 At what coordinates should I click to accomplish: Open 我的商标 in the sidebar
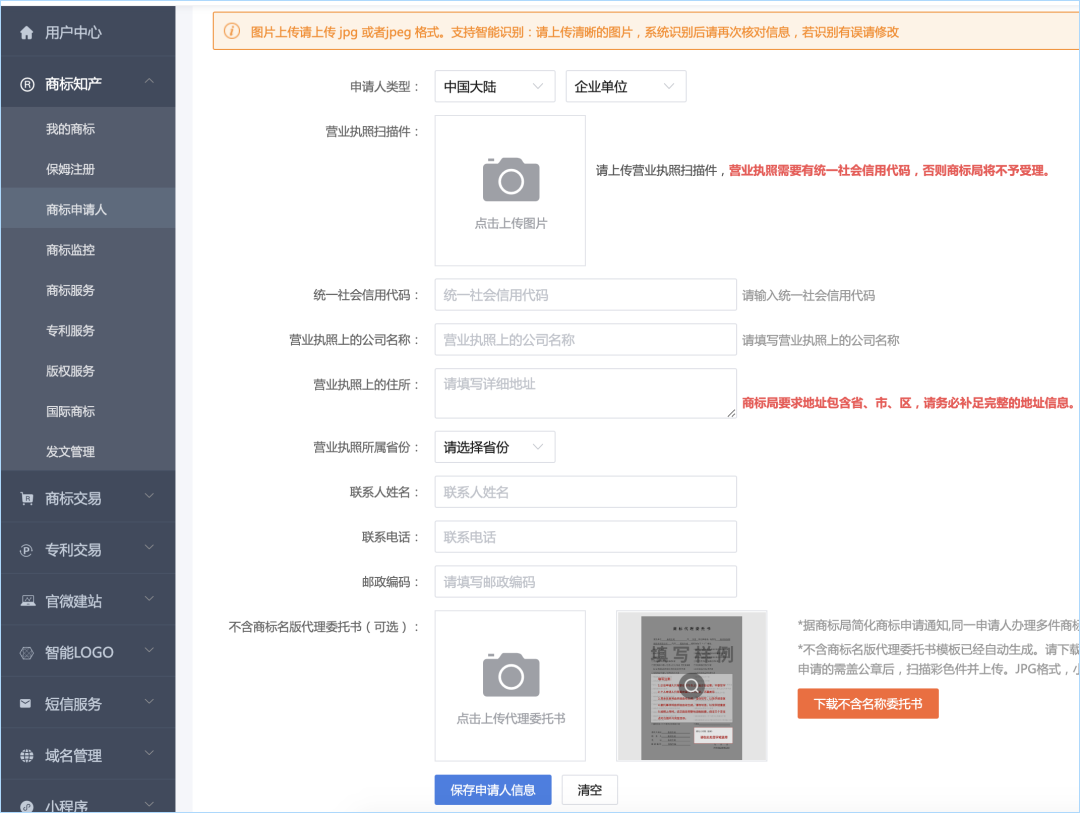pos(70,129)
